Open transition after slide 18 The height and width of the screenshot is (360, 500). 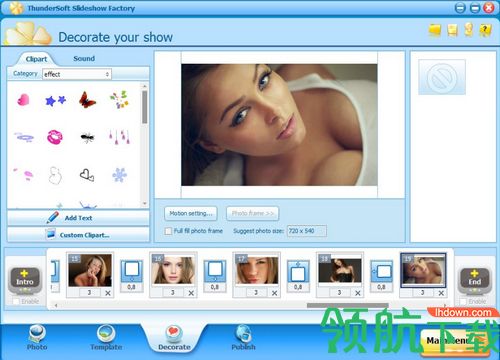pyautogui.click(x=381, y=271)
